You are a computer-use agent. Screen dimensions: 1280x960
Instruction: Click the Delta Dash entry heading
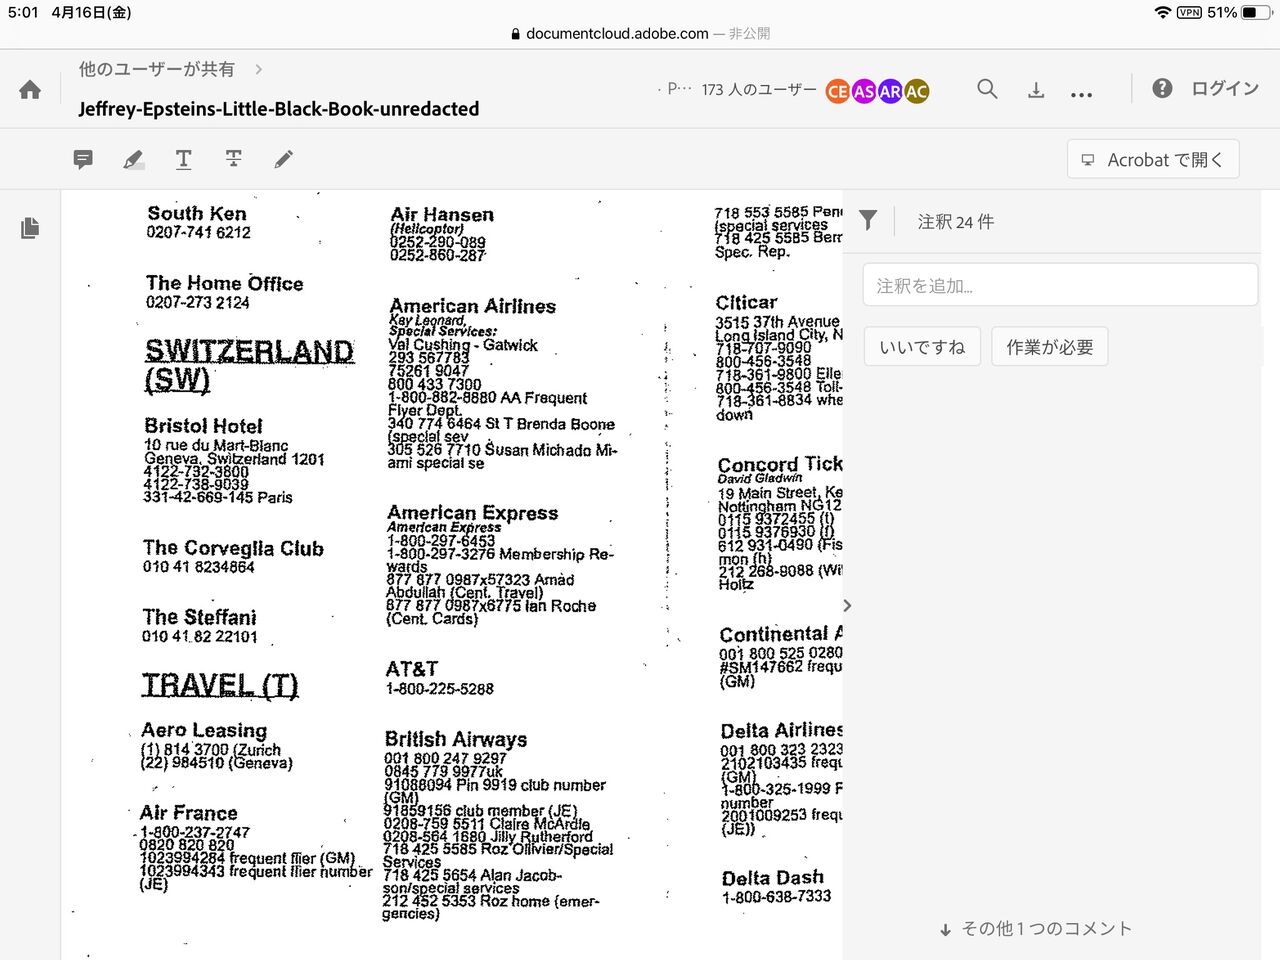[773, 878]
